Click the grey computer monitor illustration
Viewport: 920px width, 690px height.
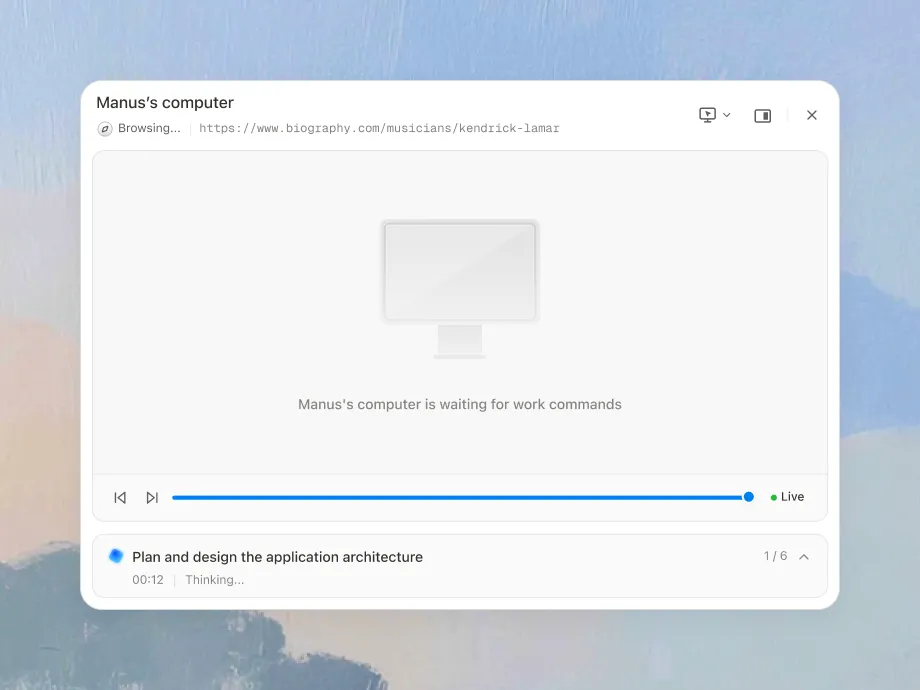point(460,287)
